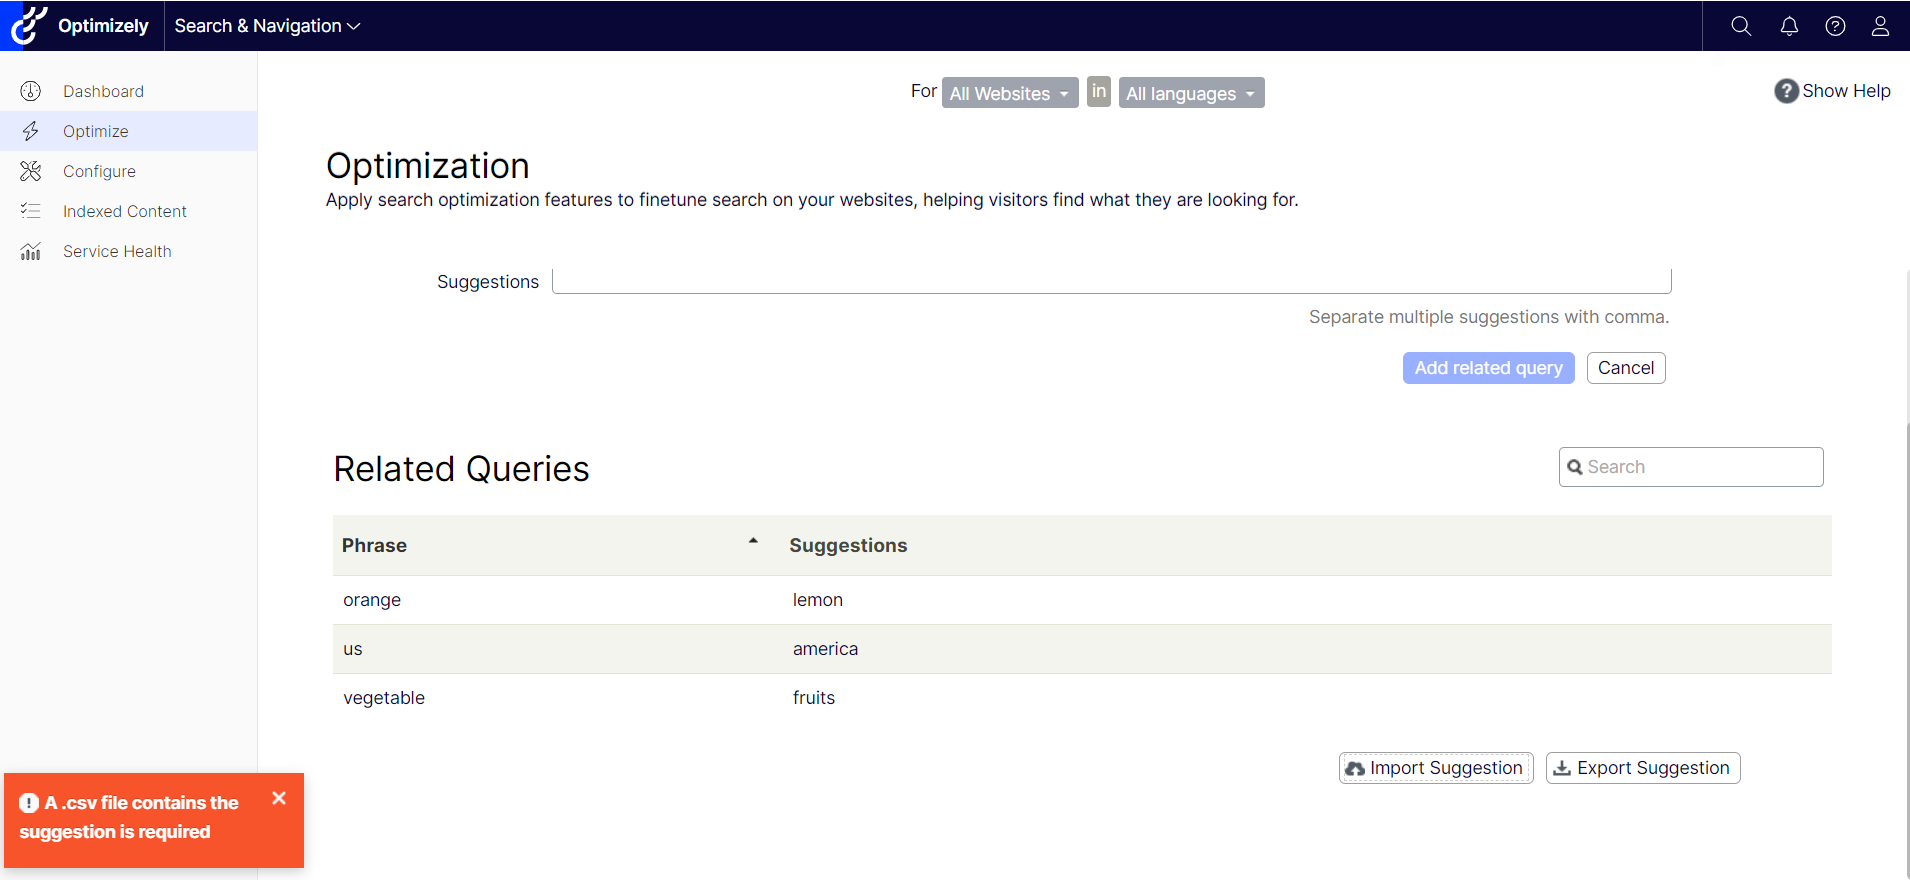Viewport: 1910px width, 880px height.
Task: Open the notifications bell
Action: (1789, 26)
